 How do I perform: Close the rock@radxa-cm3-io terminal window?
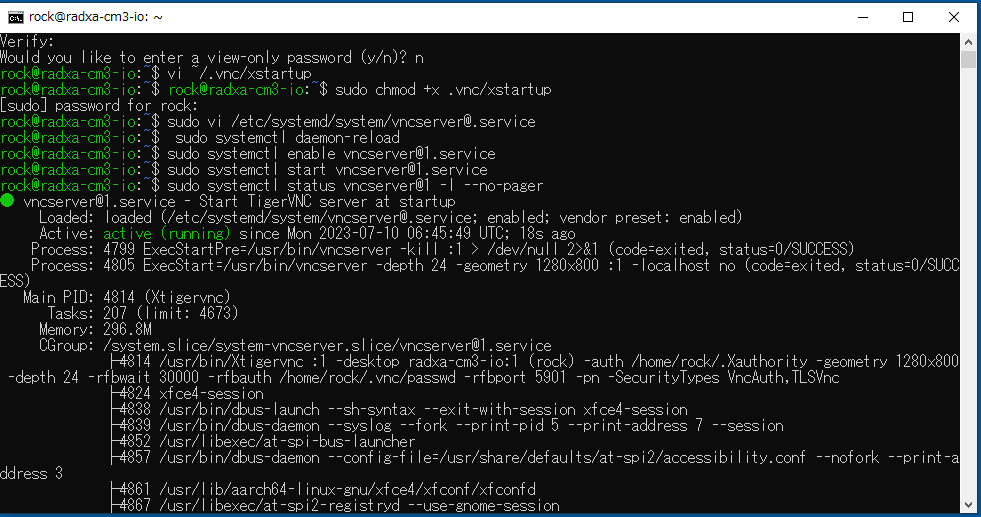(953, 17)
